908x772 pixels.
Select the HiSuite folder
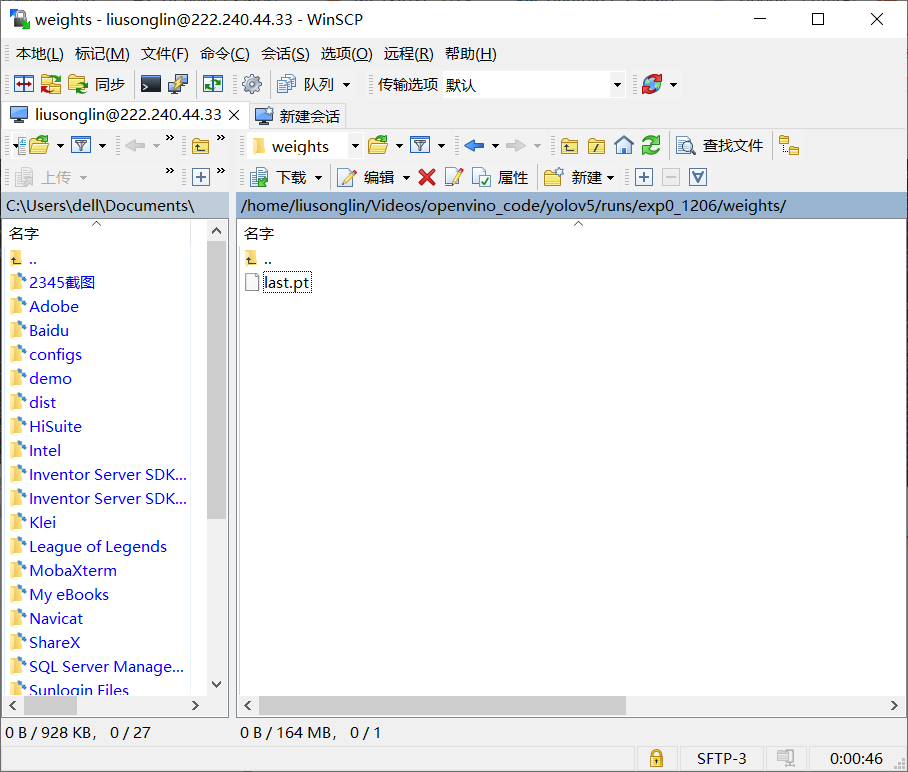pos(56,426)
